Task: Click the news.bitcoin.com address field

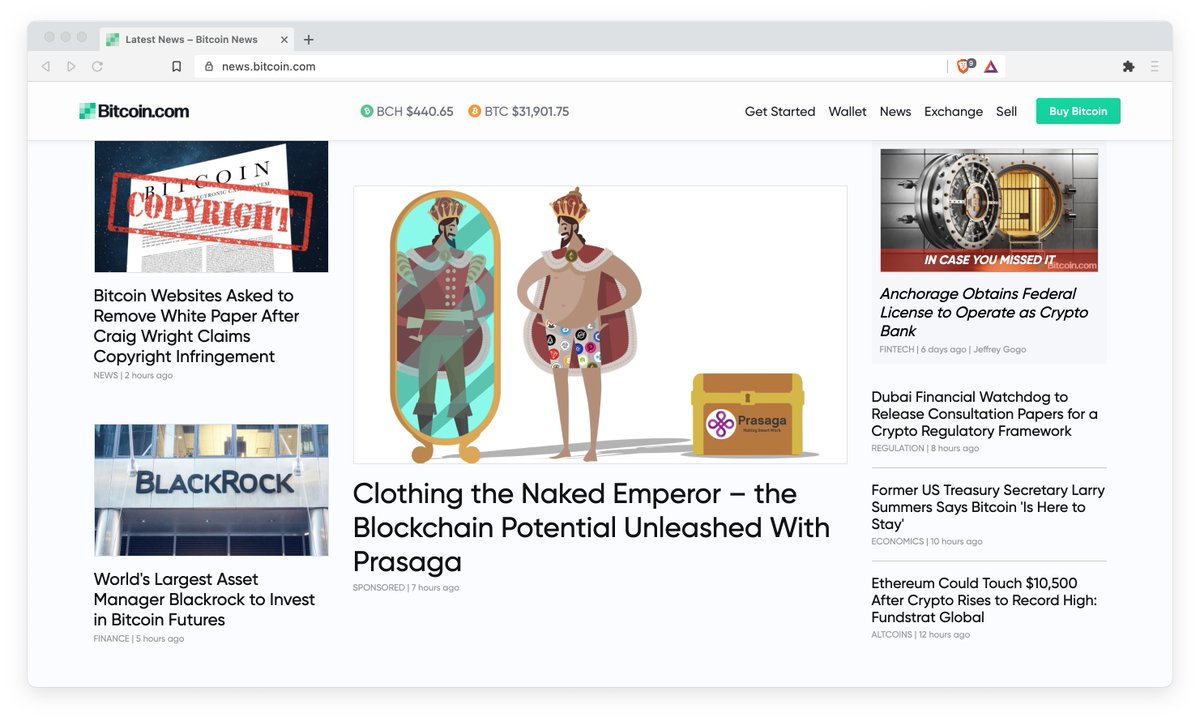Action: click(x=571, y=67)
